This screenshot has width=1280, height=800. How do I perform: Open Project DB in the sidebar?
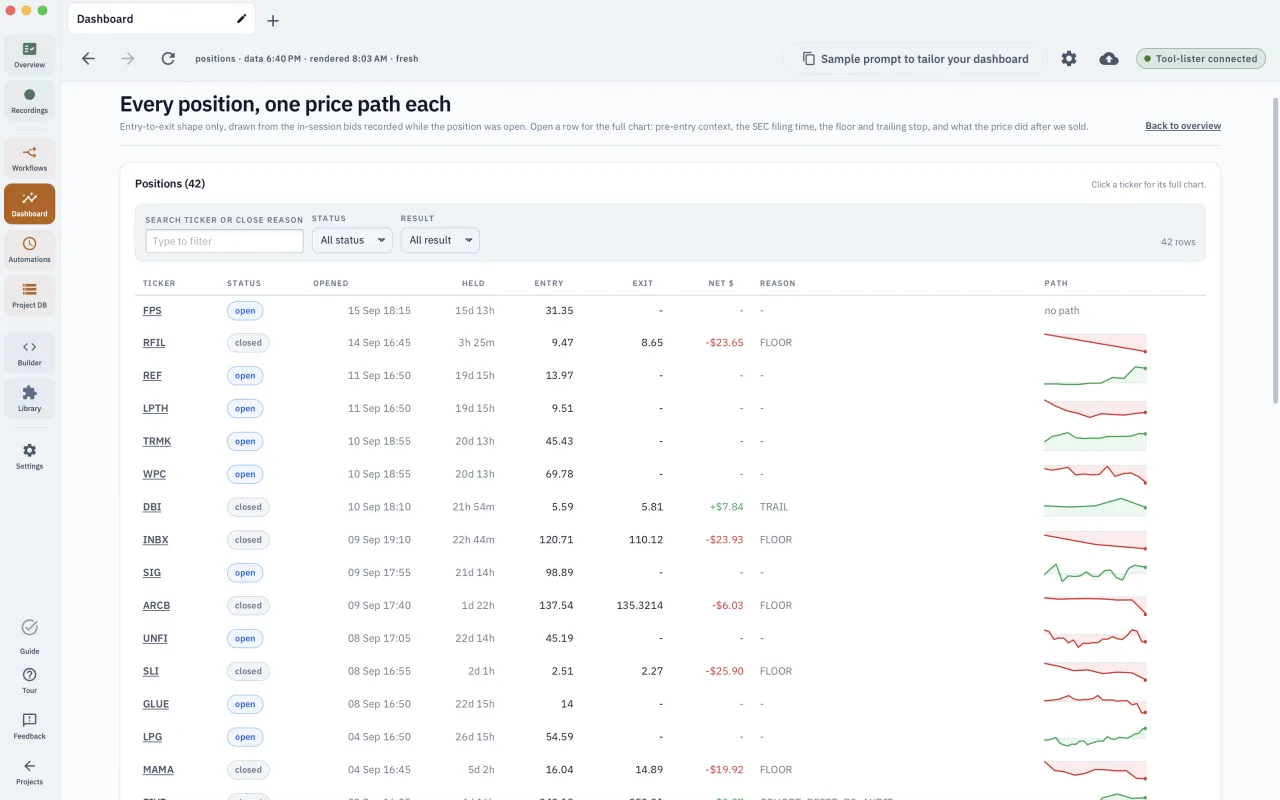click(x=29, y=296)
